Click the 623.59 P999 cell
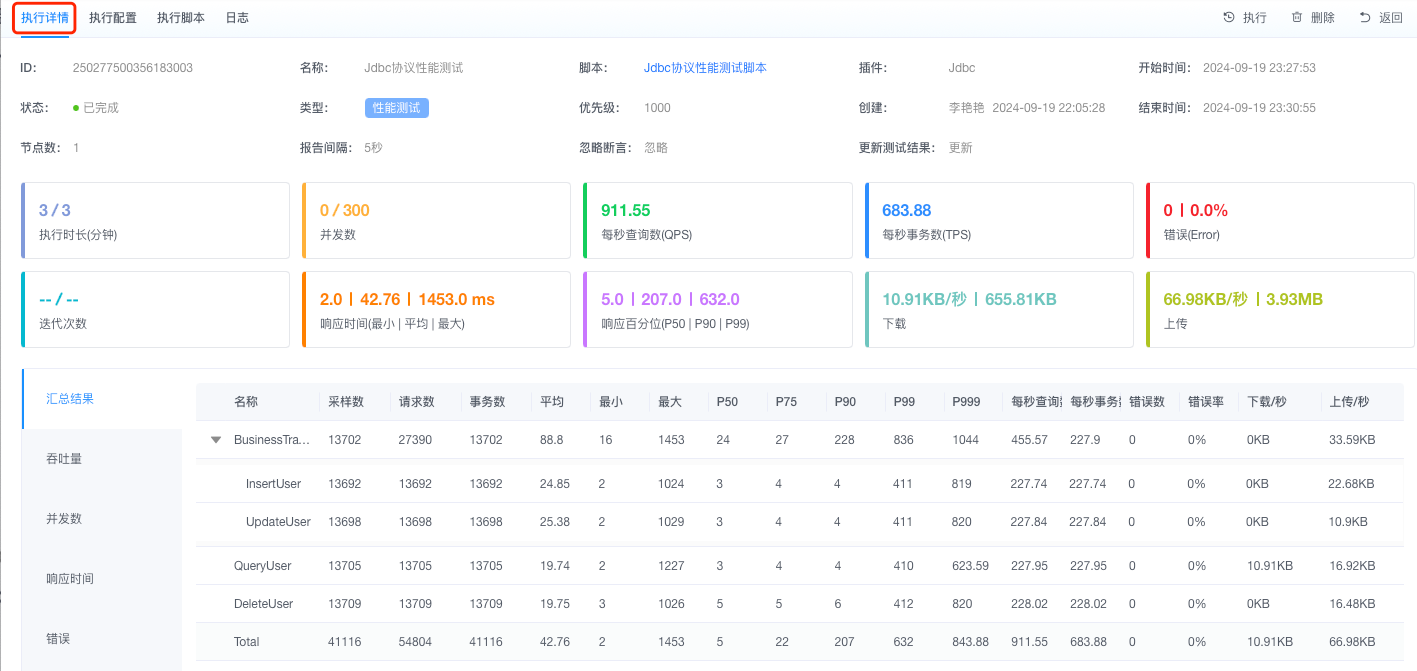1417x671 pixels. [970, 566]
